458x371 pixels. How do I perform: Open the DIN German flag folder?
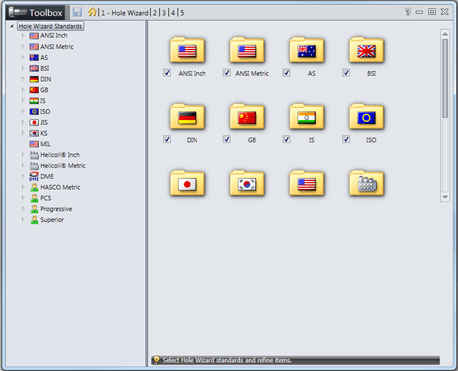[187, 116]
